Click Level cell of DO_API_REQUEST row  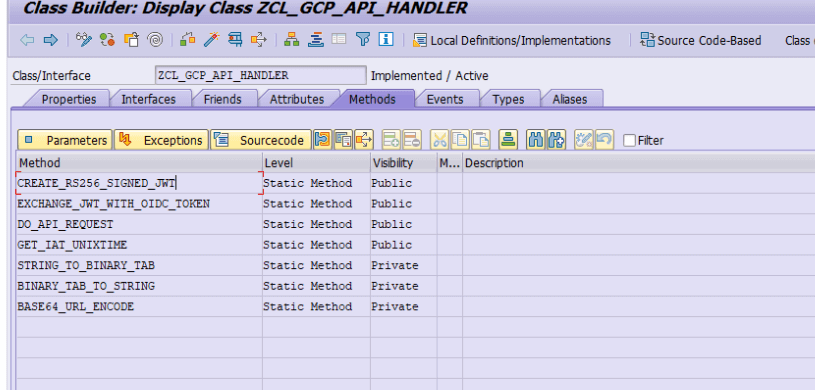pyautogui.click(x=317, y=224)
